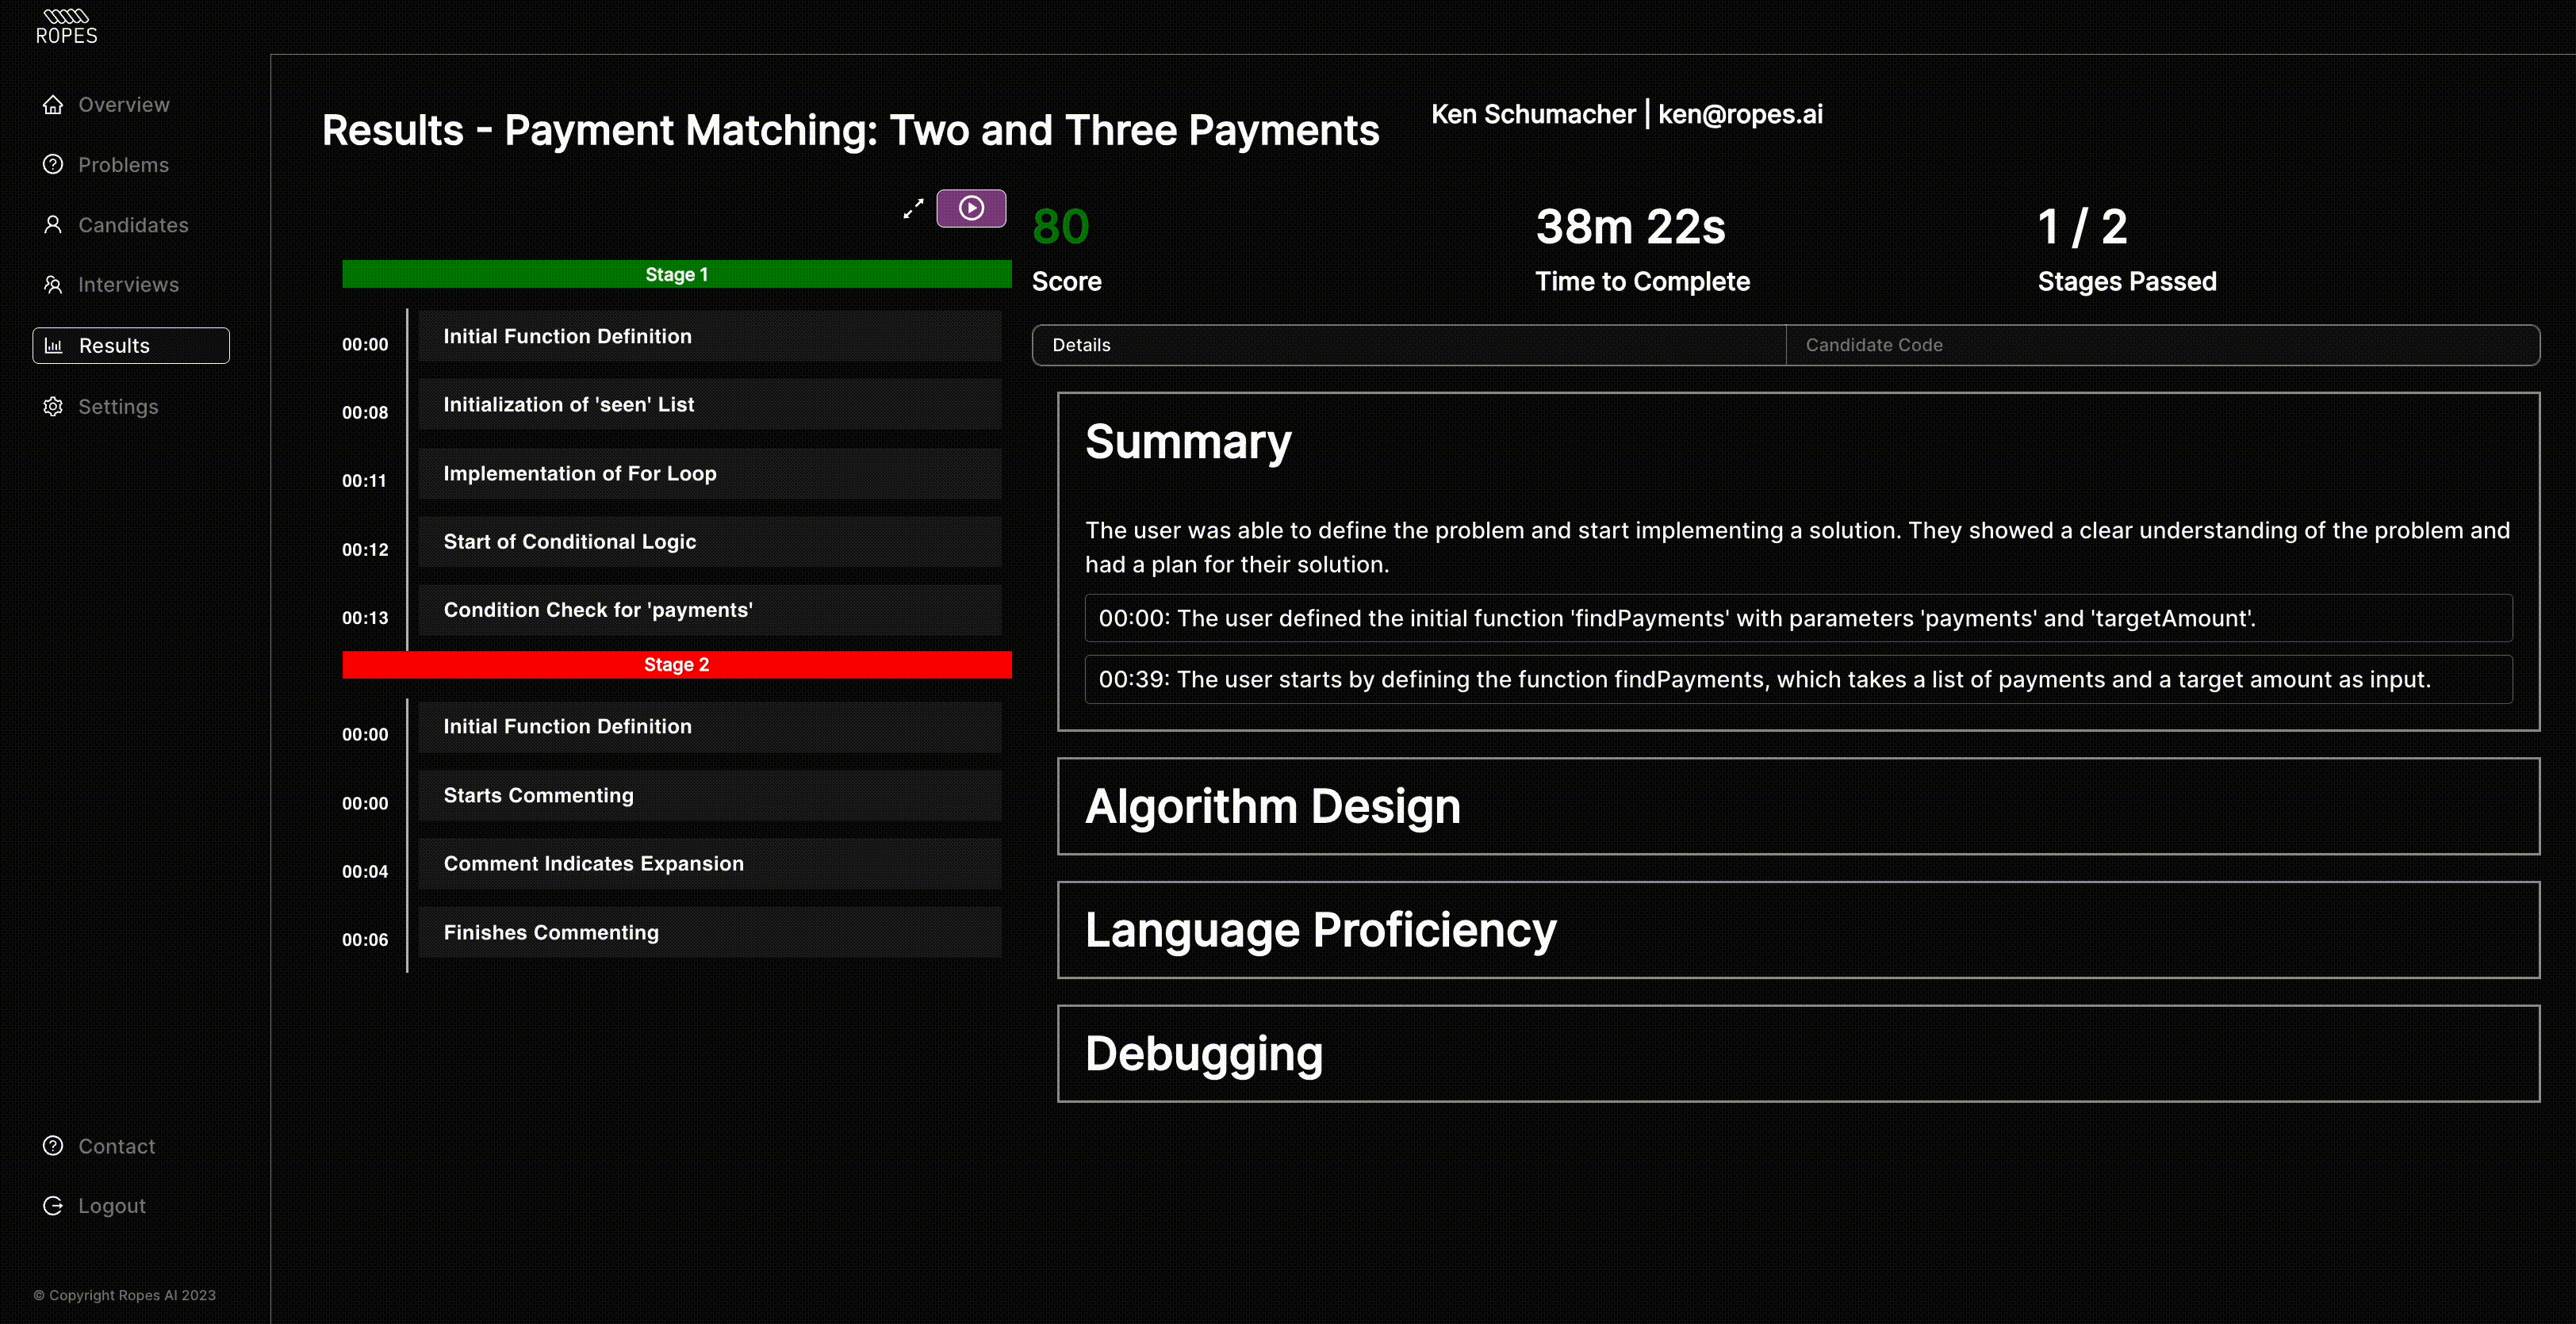Play the session recording
This screenshot has height=1324, width=2576.
point(971,208)
